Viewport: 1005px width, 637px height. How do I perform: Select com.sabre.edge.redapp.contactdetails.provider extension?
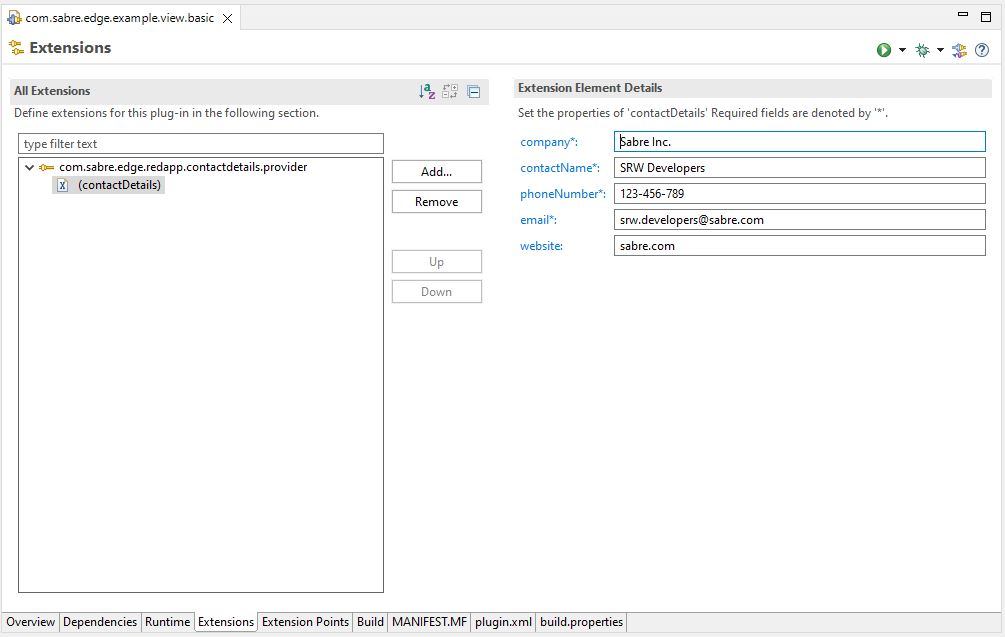[183, 167]
